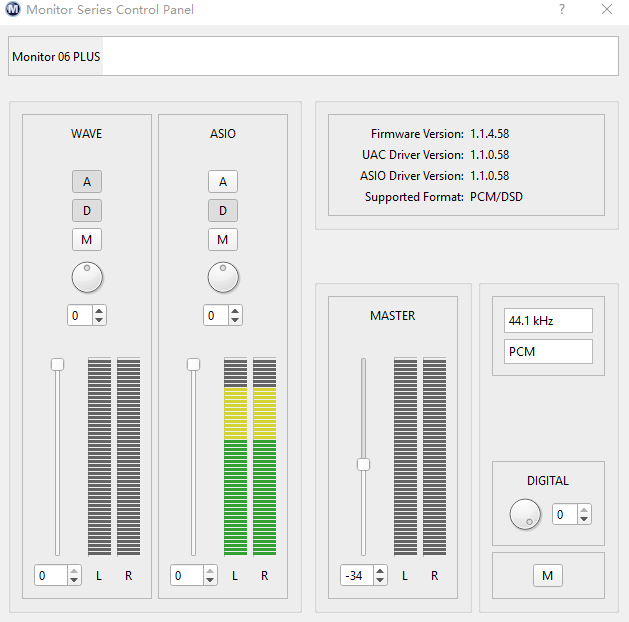Click the MASTER volume slider handle
Viewport: 629px width, 622px height.
(x=364, y=464)
